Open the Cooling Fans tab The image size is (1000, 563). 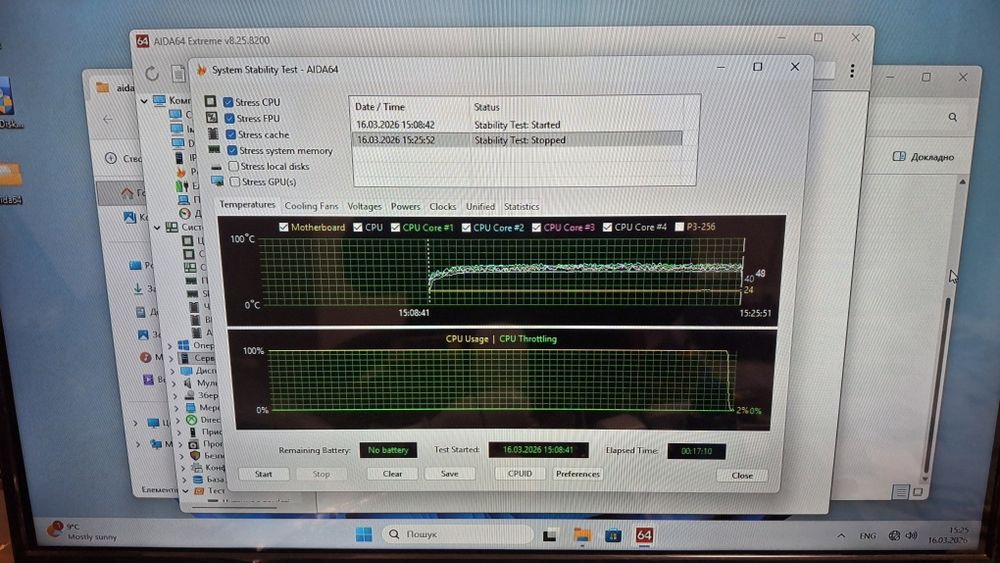[311, 206]
